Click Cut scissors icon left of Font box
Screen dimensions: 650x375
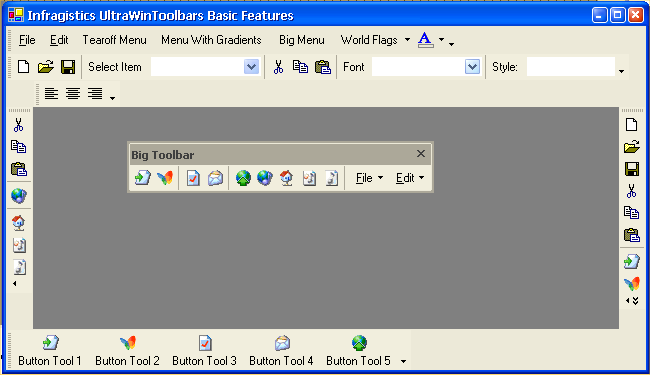tap(278, 67)
